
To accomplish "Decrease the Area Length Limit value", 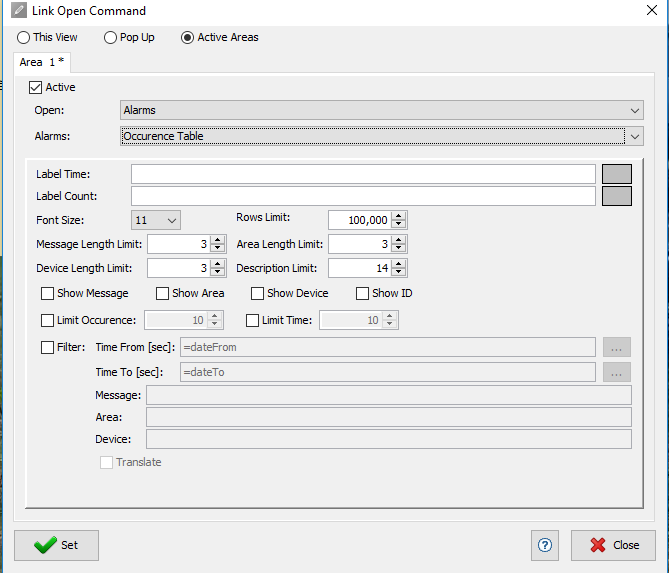I will pyautogui.click(x=398, y=248).
